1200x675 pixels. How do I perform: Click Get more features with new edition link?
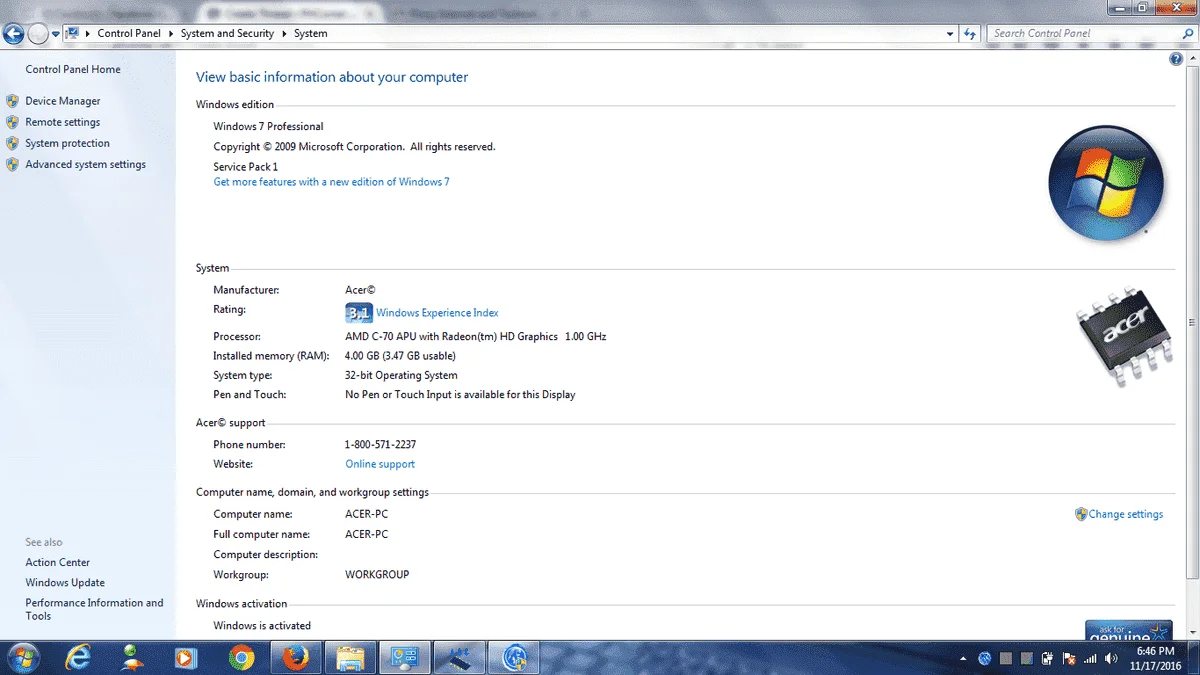pos(331,182)
